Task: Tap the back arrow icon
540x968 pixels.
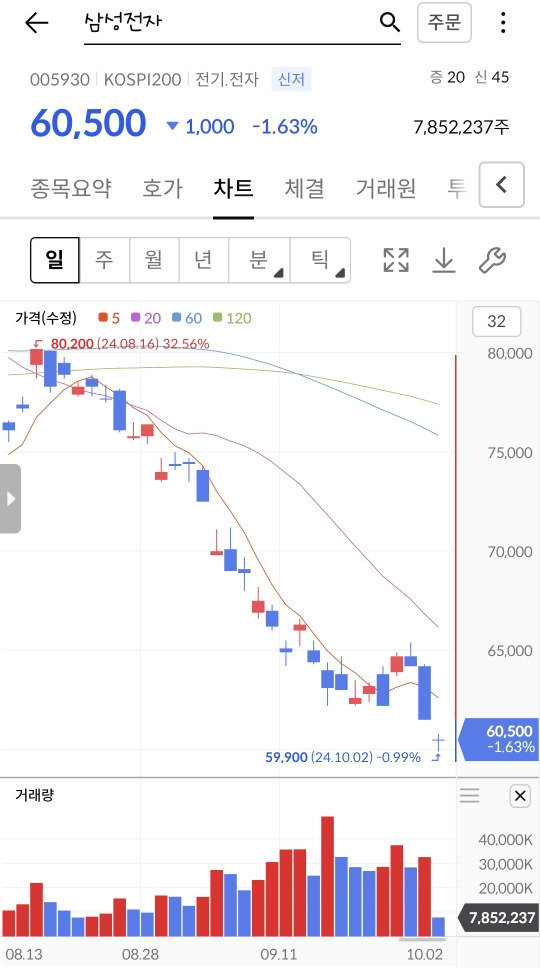Action: pos(36,23)
